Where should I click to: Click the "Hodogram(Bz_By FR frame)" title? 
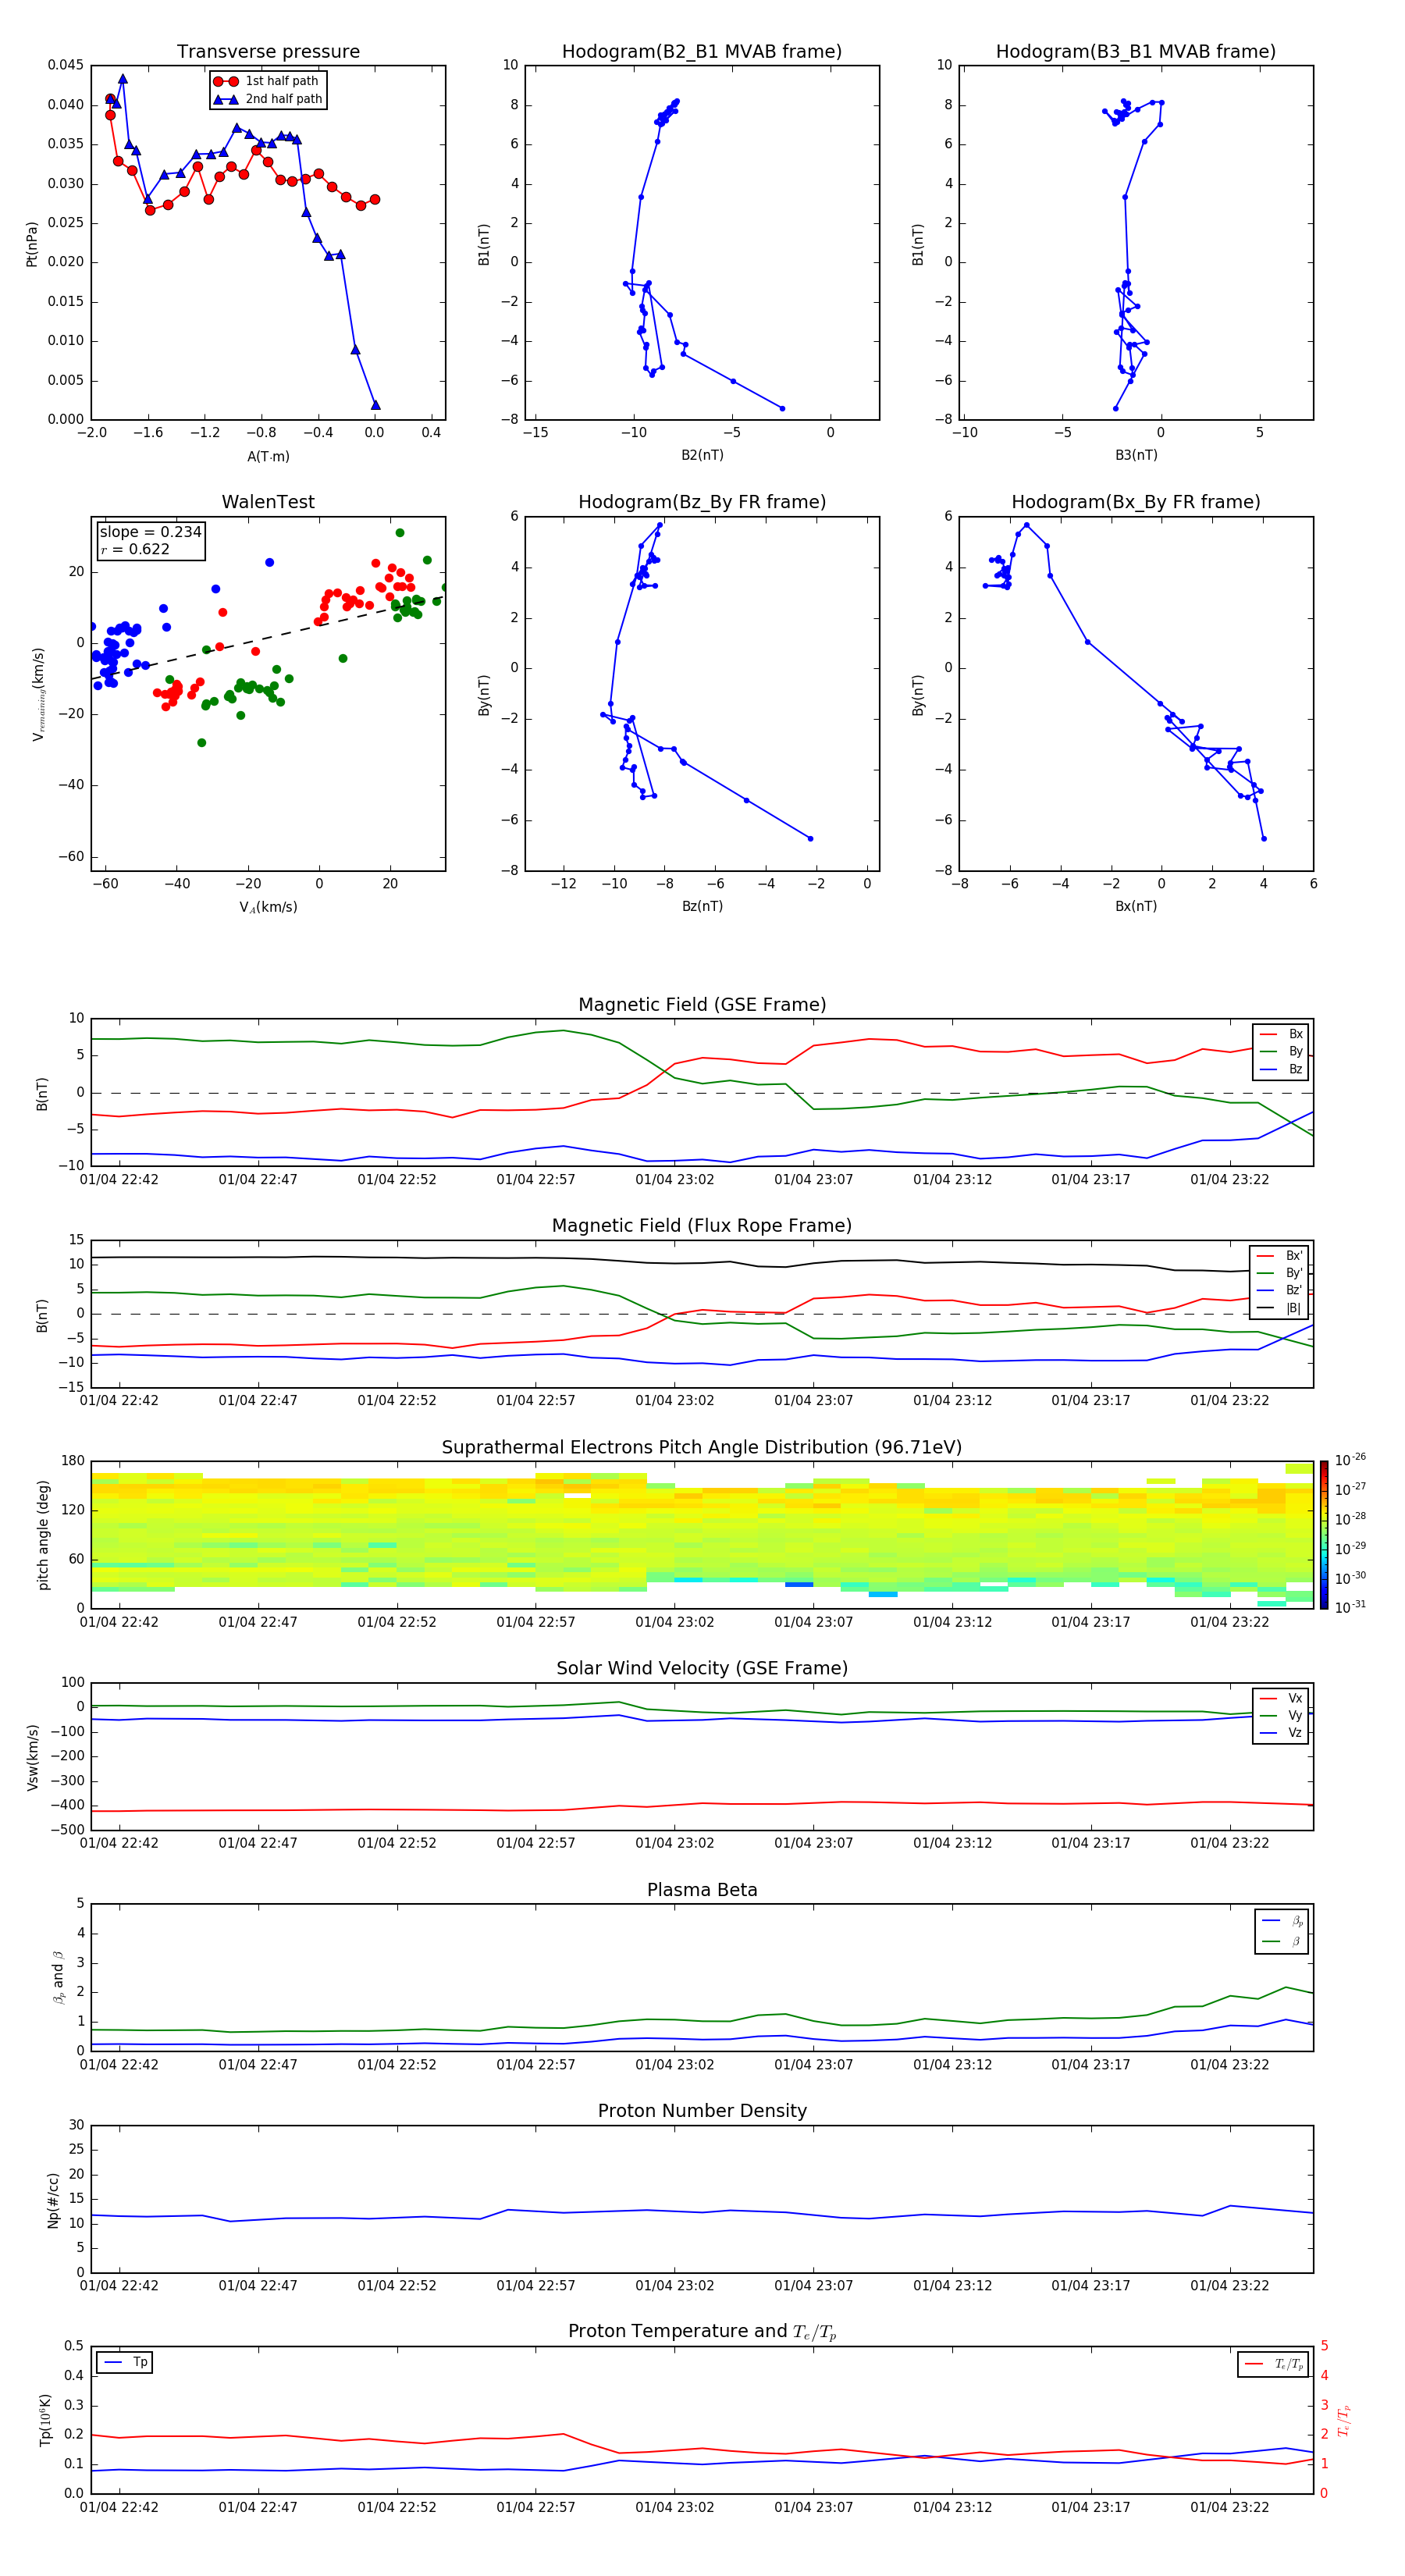[702, 502]
